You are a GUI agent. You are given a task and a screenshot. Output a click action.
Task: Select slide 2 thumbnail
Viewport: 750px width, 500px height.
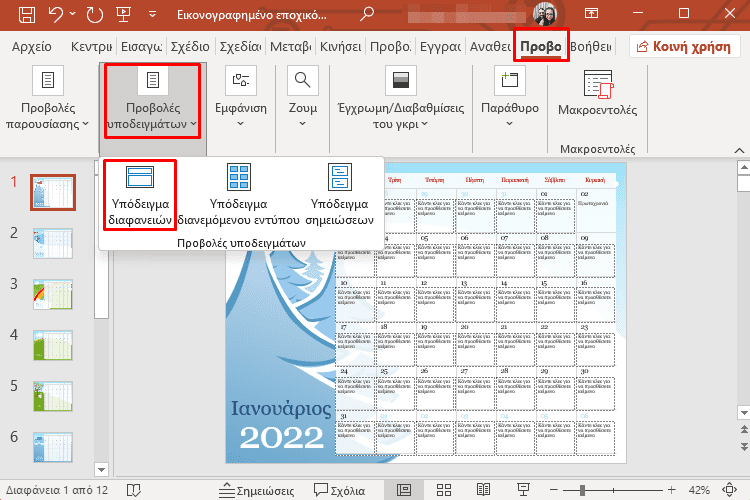coord(53,244)
